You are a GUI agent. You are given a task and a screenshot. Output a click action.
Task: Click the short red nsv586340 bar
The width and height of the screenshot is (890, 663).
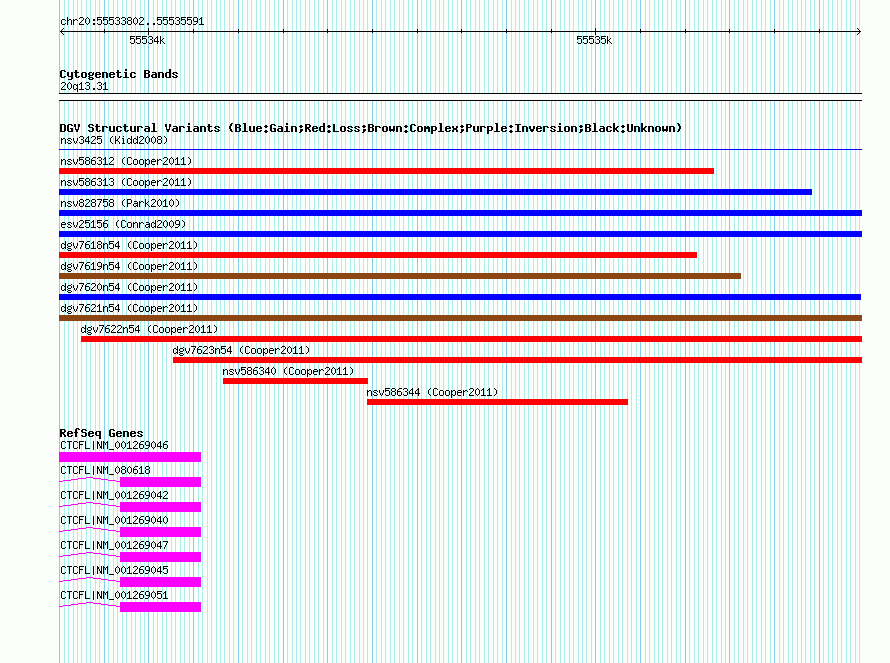click(295, 381)
